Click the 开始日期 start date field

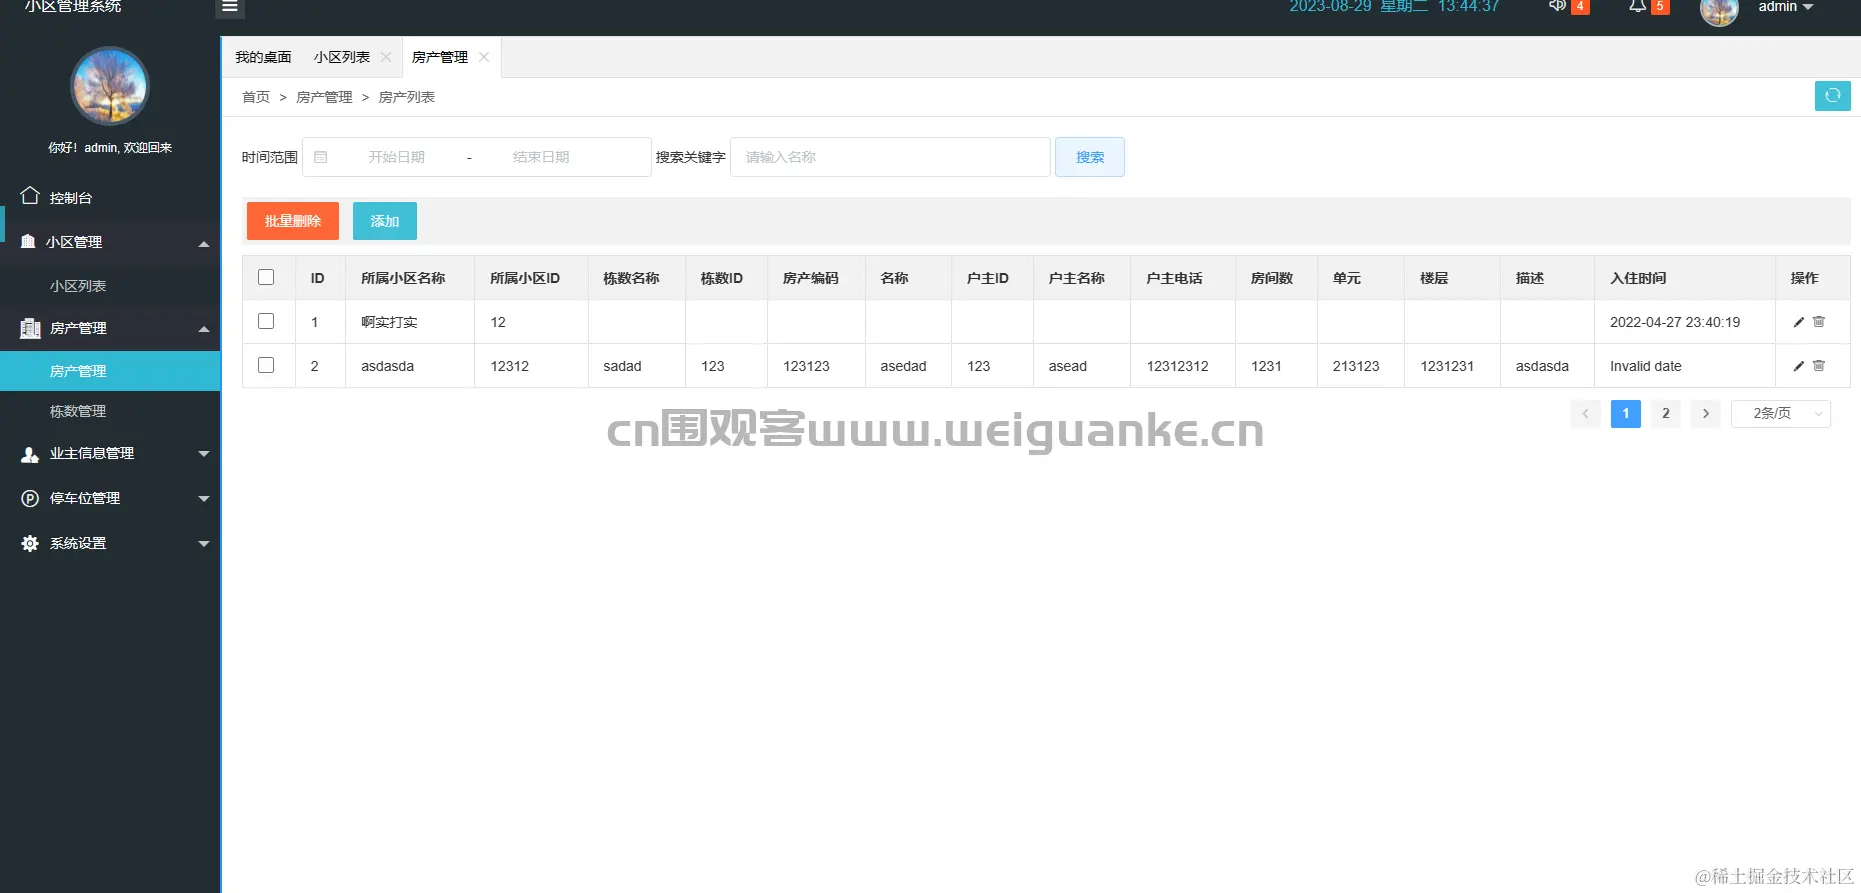pyautogui.click(x=396, y=157)
